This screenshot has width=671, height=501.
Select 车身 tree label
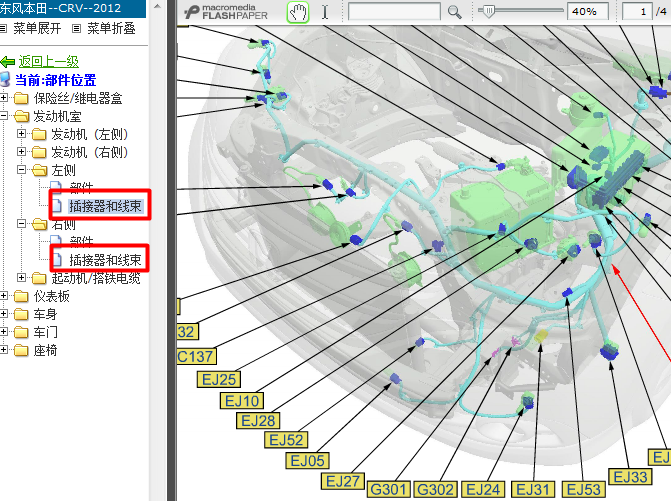pos(45,314)
